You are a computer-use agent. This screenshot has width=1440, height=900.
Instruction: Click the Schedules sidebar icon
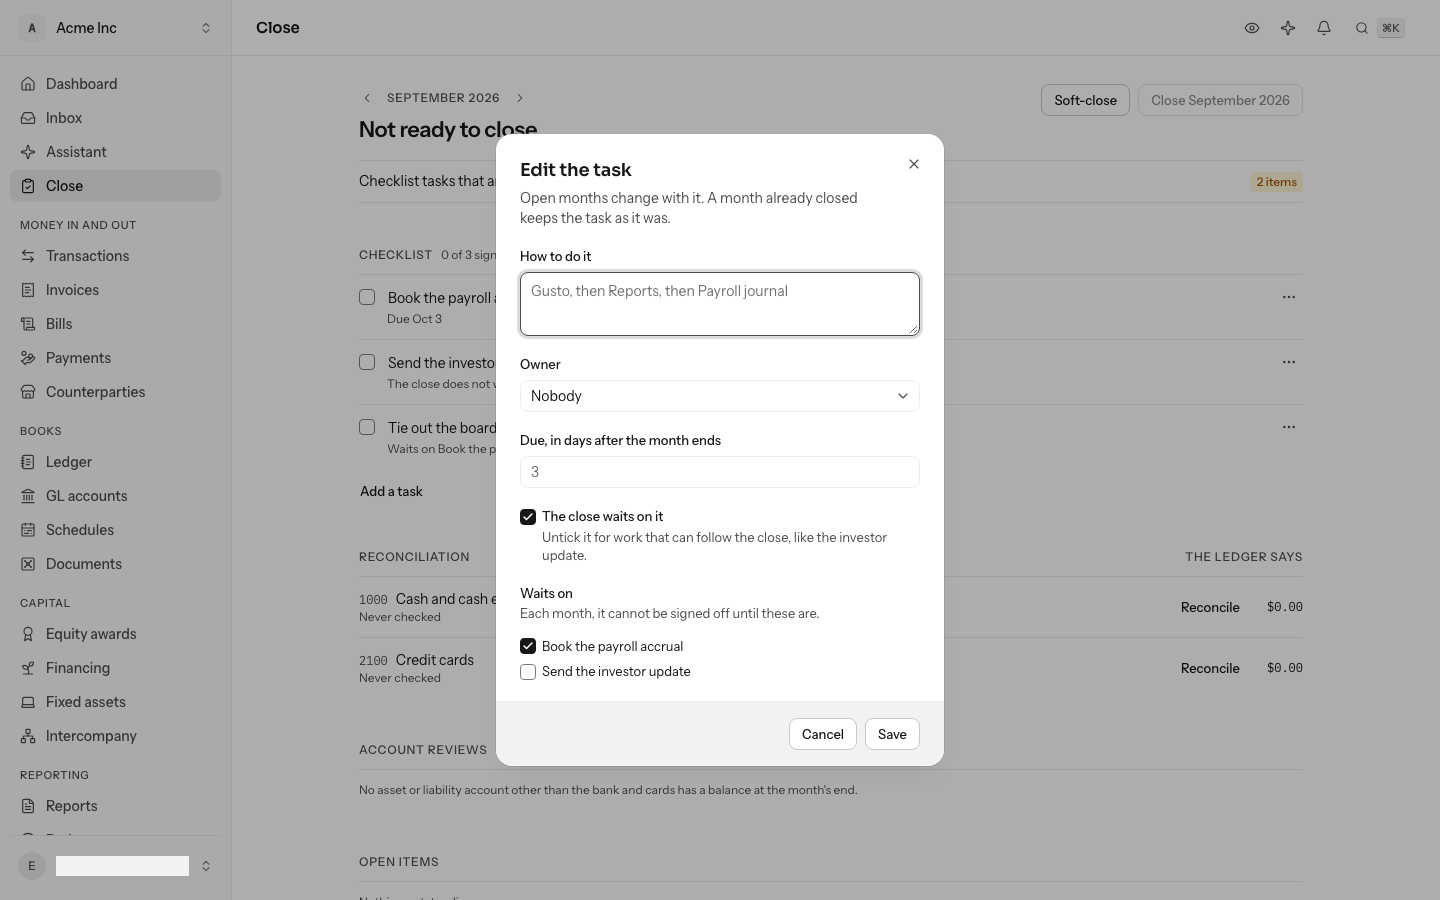coord(28,530)
